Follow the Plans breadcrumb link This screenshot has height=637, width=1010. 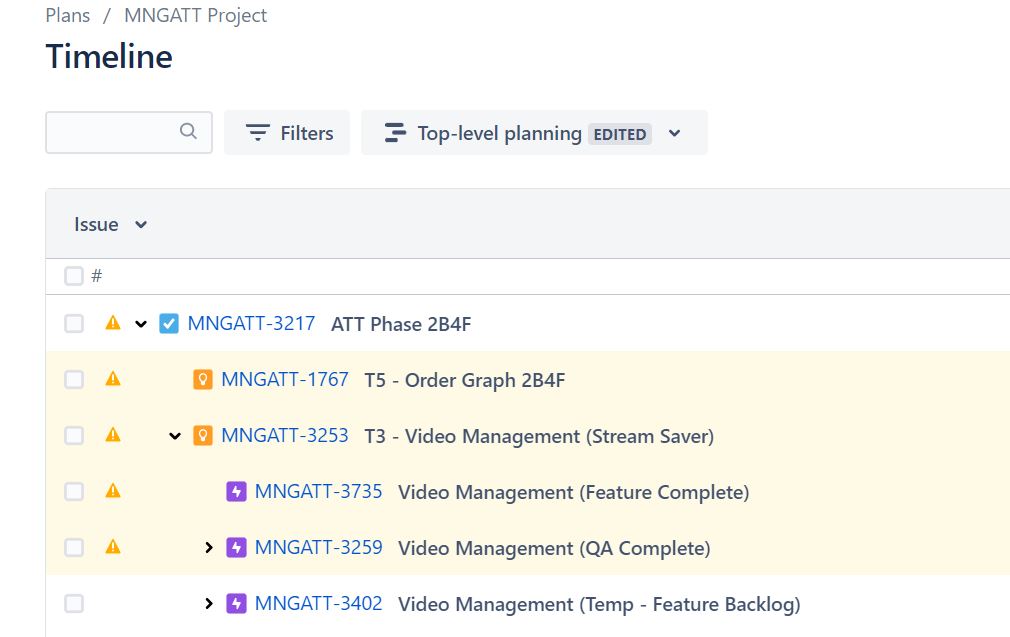point(67,15)
